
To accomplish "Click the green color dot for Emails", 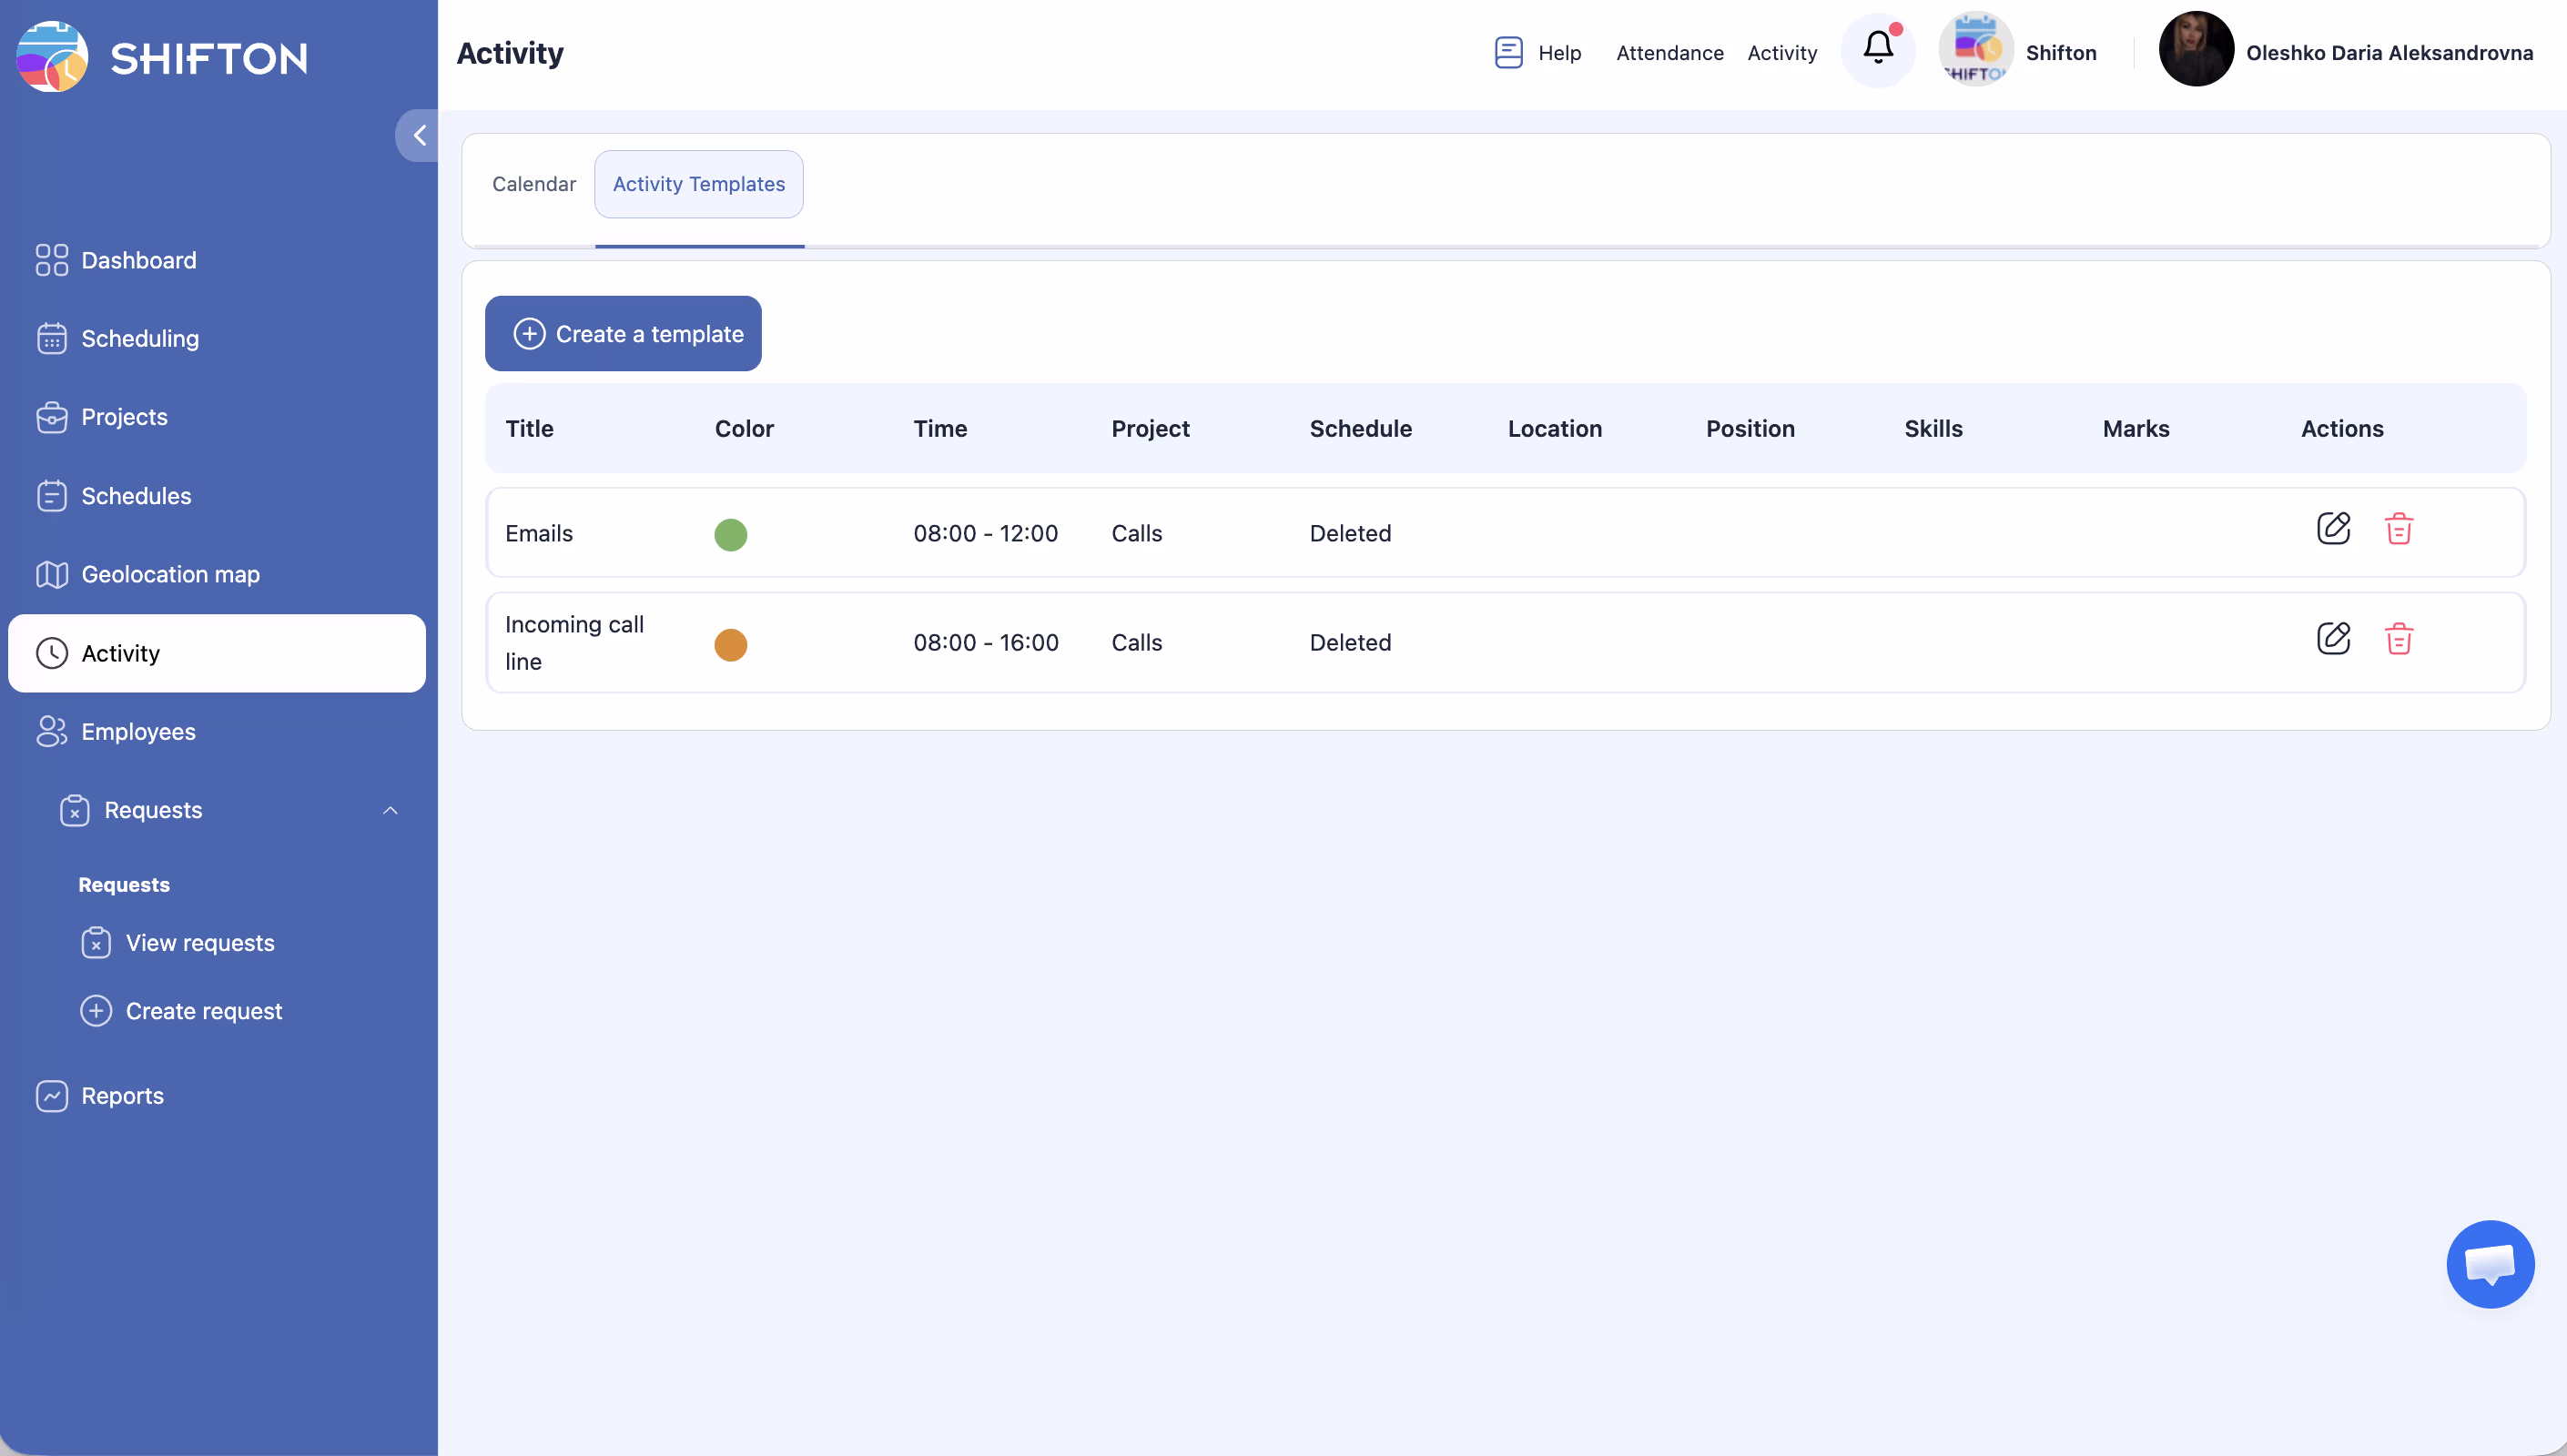I will point(730,535).
